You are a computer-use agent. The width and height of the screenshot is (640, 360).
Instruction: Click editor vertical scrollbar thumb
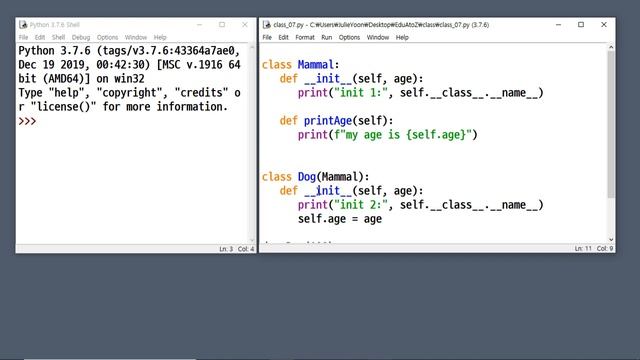coord(611,124)
